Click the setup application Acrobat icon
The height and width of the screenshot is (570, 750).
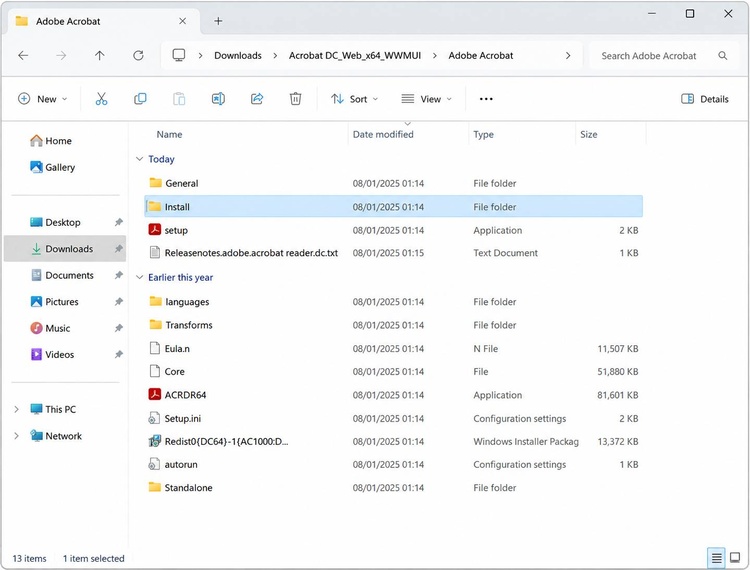[154, 230]
